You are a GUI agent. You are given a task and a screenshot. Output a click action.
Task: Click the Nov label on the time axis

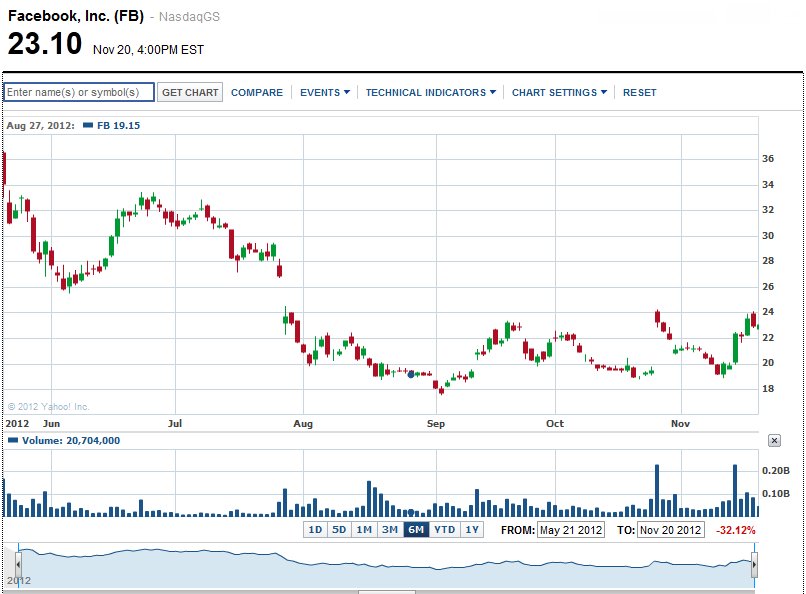click(680, 423)
